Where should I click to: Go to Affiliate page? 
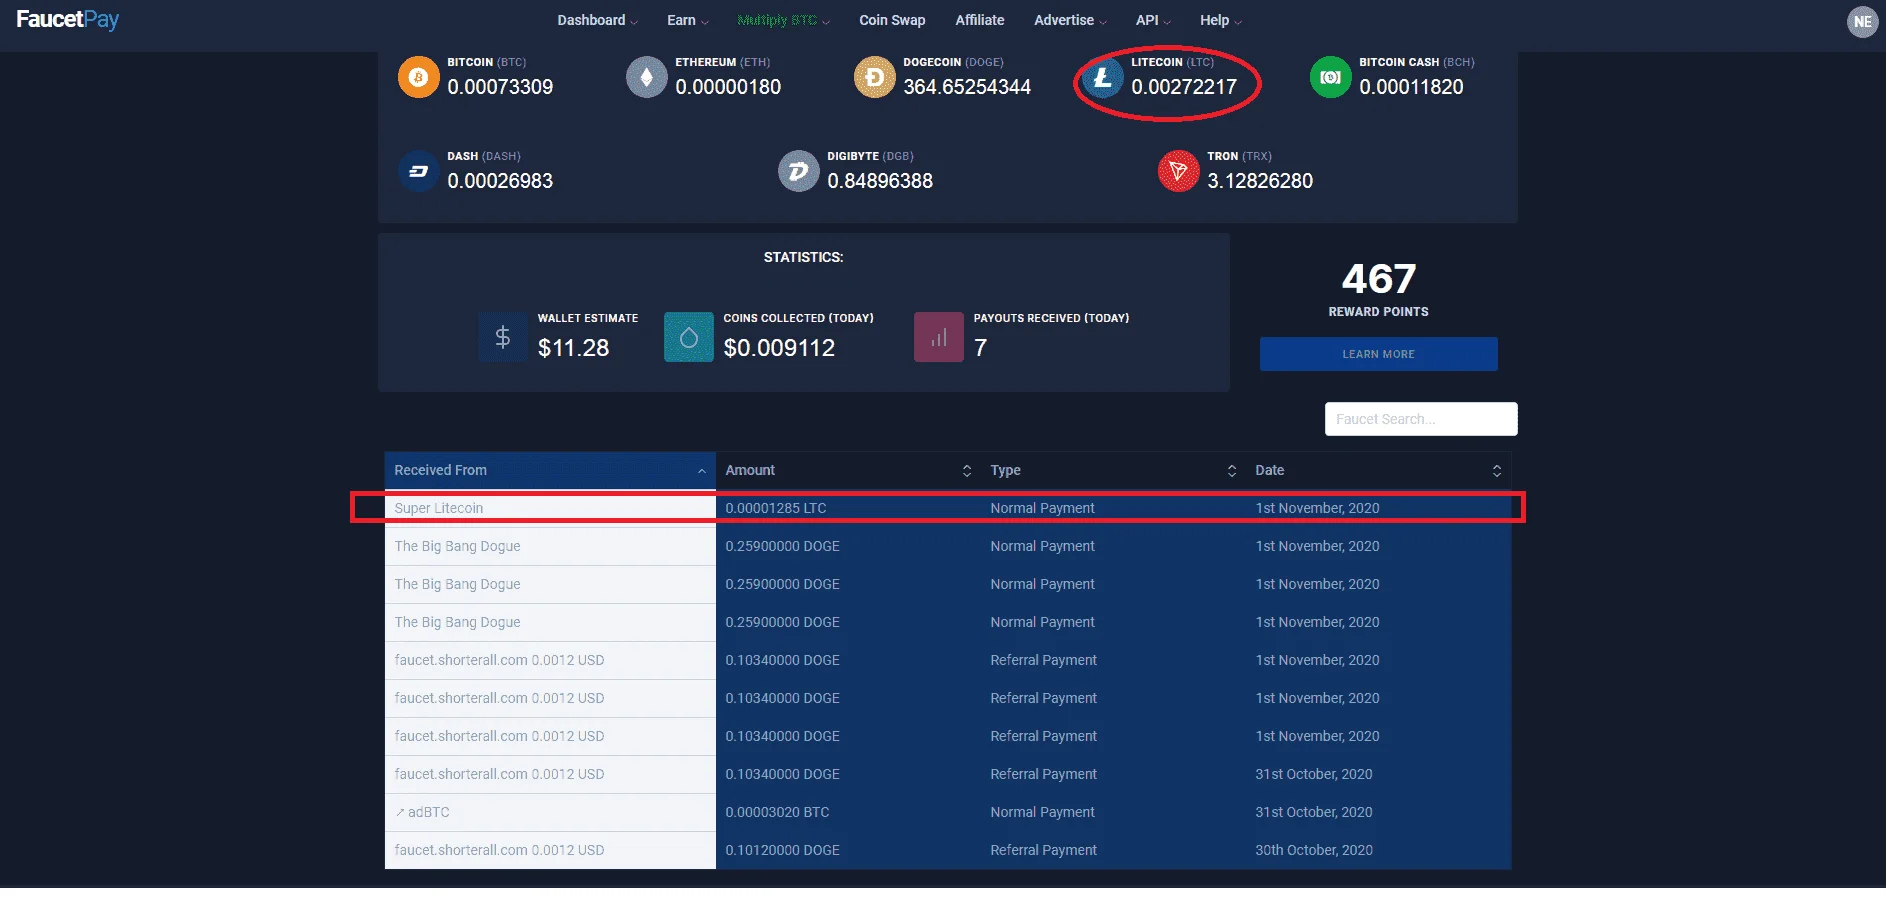click(x=980, y=20)
